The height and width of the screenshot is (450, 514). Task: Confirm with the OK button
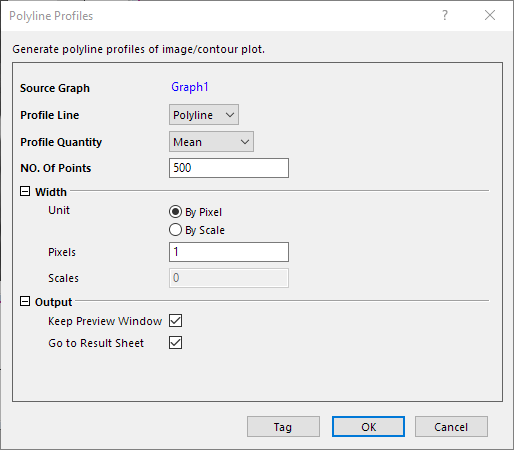[368, 427]
